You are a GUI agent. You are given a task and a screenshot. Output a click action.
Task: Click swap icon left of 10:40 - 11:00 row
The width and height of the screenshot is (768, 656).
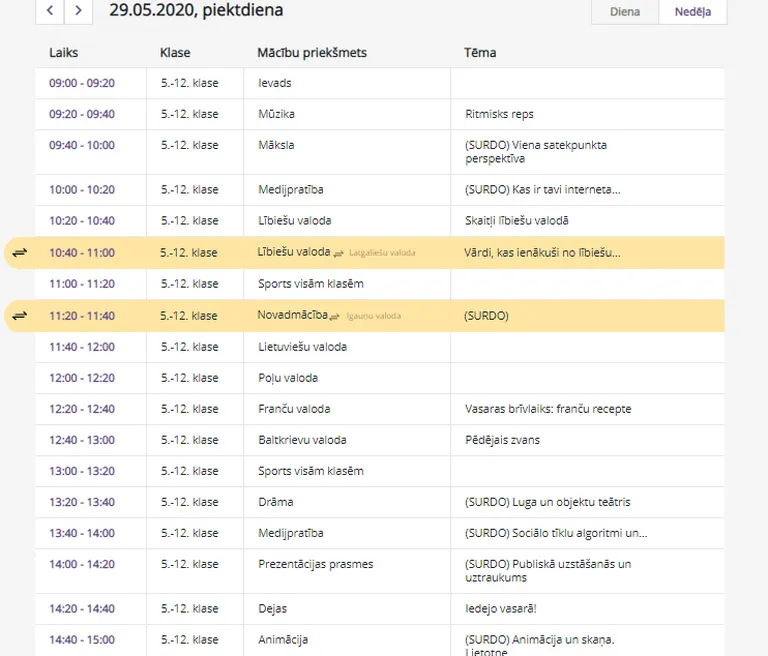(20, 253)
